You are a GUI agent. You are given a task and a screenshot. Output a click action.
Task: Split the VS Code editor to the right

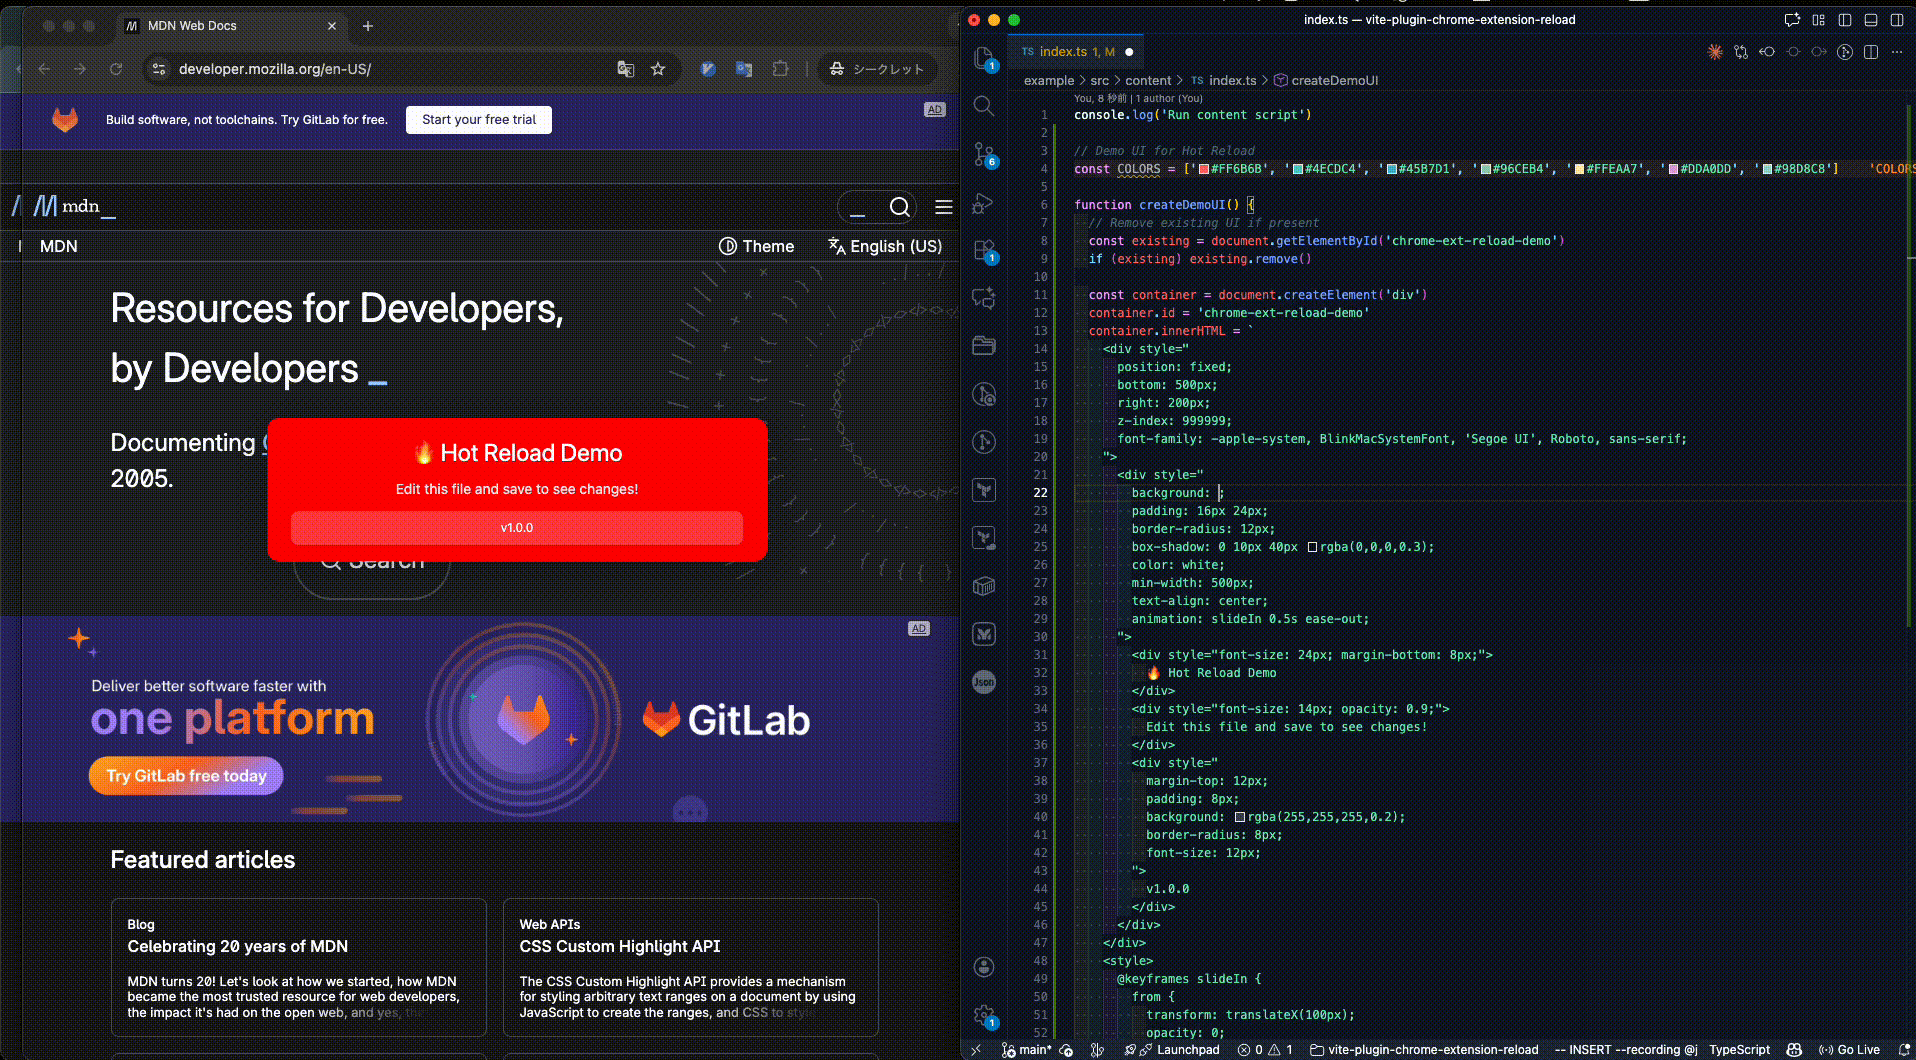point(1871,52)
